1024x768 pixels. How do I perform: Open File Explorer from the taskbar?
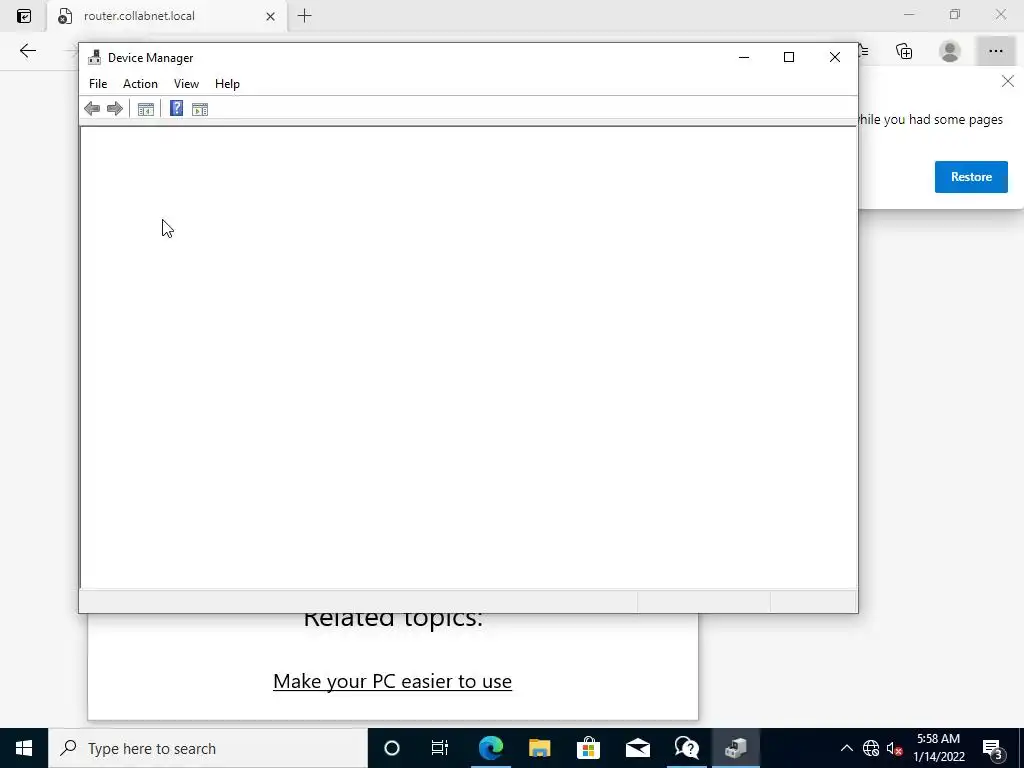(539, 748)
